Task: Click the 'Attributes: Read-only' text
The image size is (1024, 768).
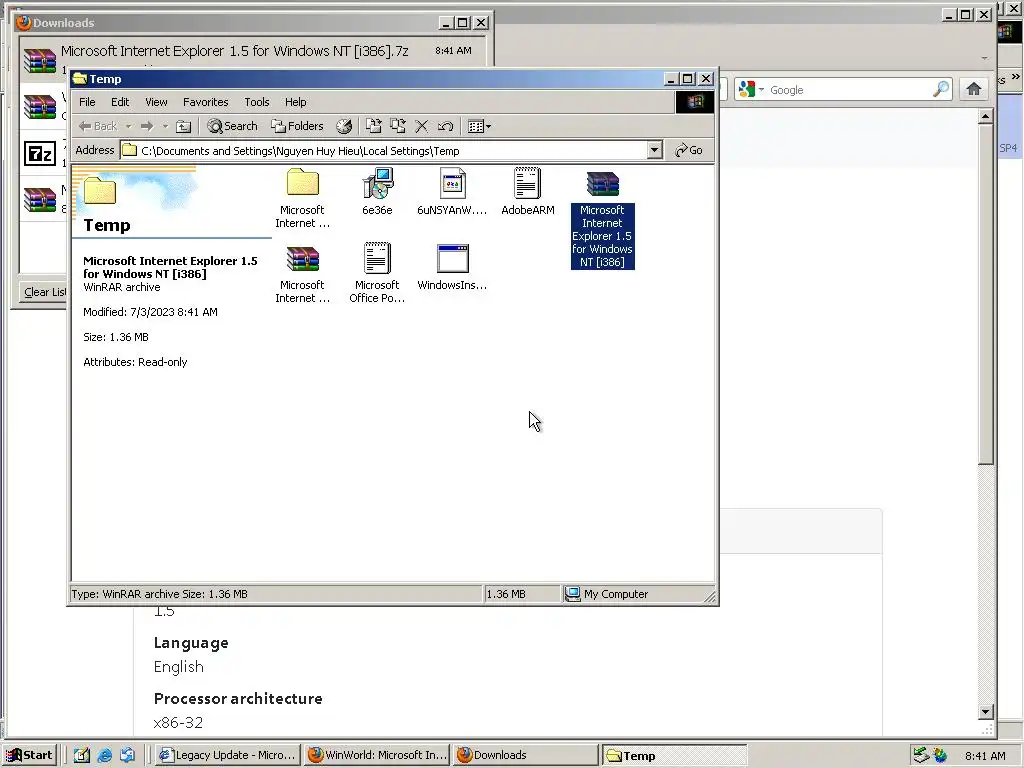Action: tap(135, 362)
